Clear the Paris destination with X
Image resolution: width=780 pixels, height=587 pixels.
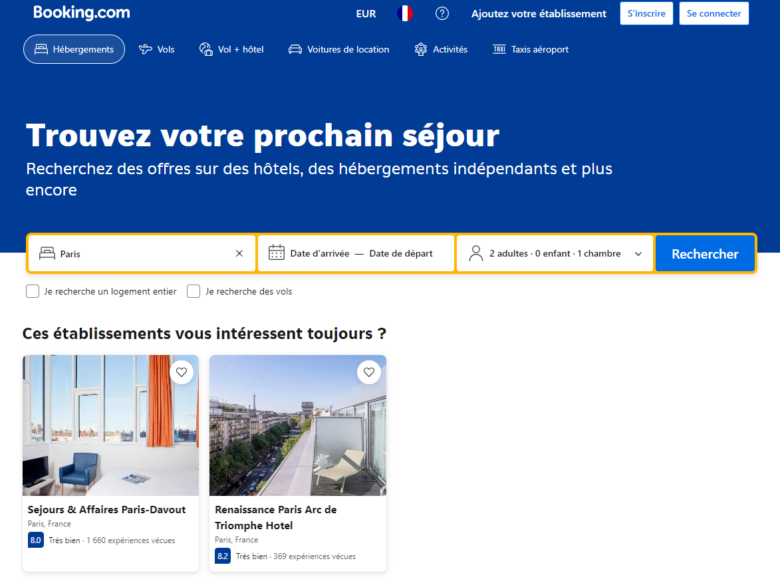click(x=239, y=254)
